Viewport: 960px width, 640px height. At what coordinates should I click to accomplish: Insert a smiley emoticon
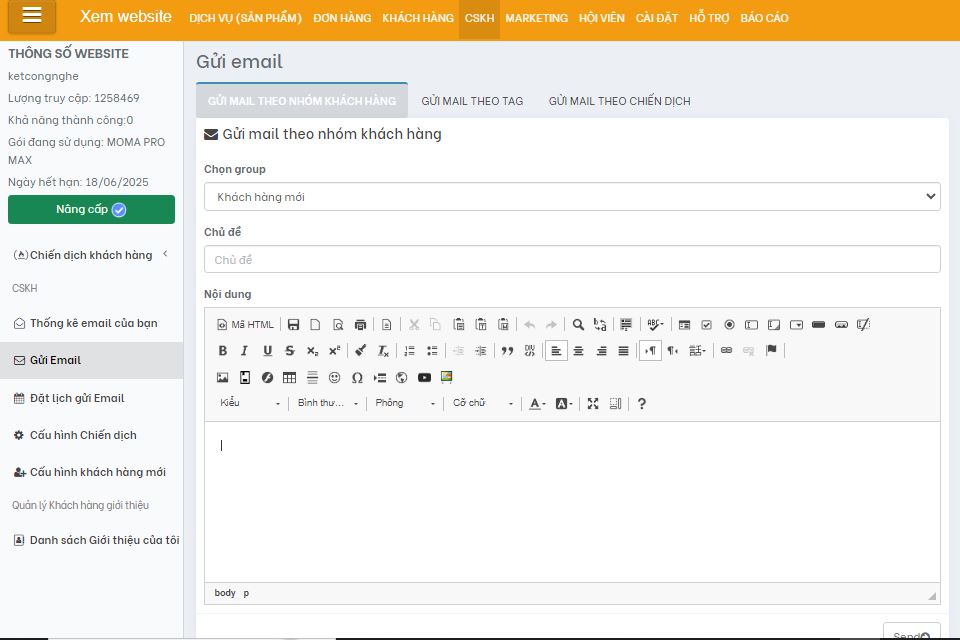(x=334, y=378)
